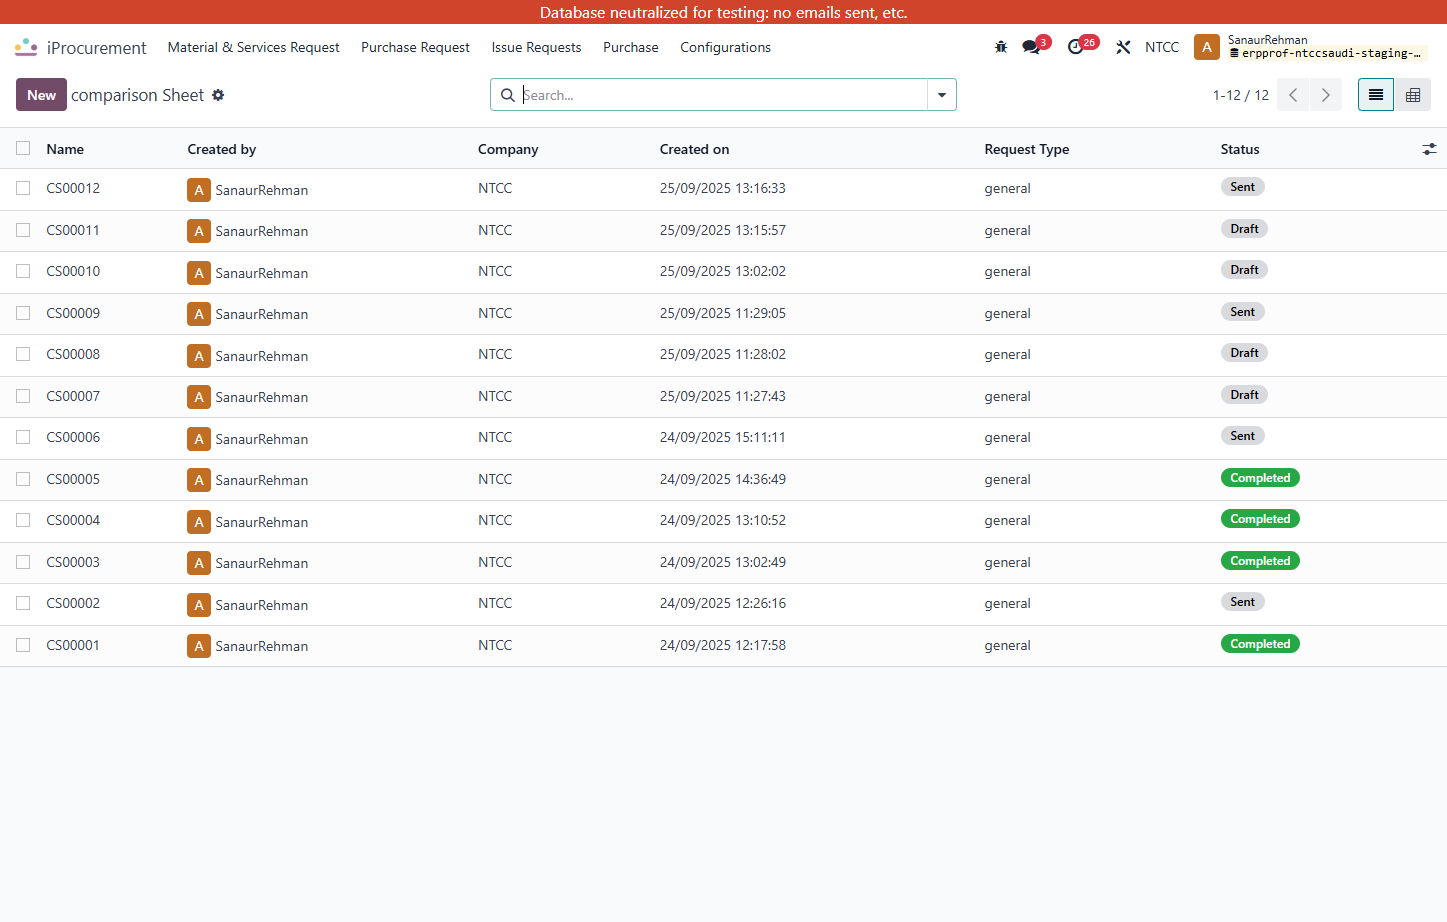Click Draft status badge of CS00011

[x=1245, y=229]
